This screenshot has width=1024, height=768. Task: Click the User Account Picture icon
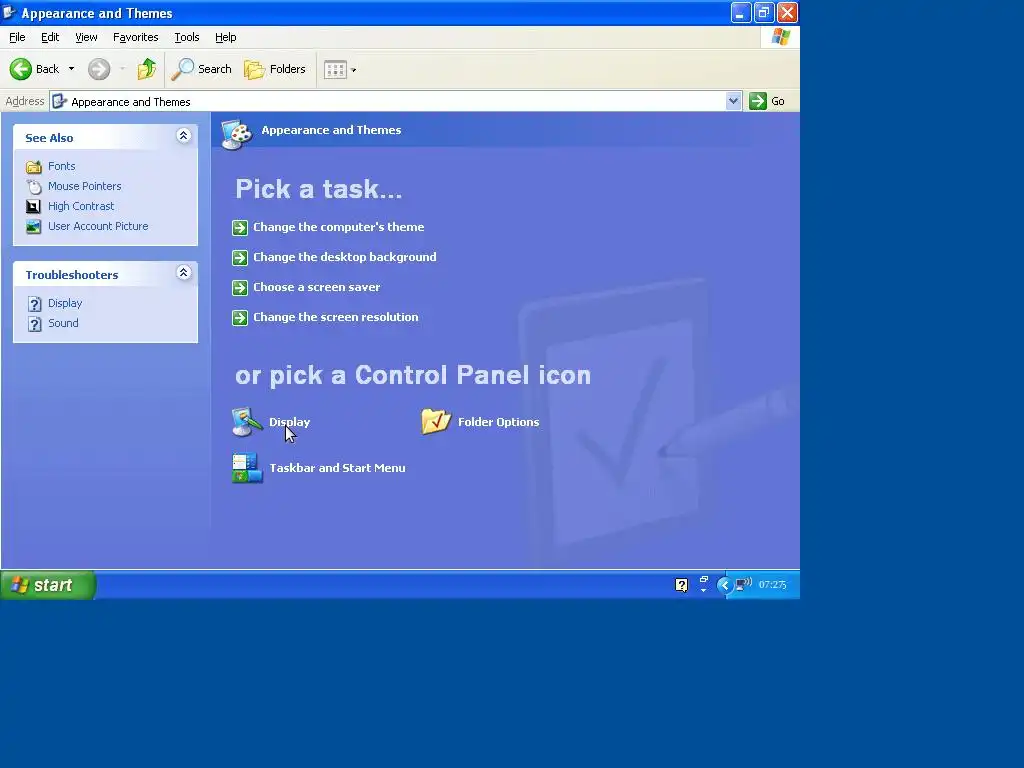click(33, 227)
